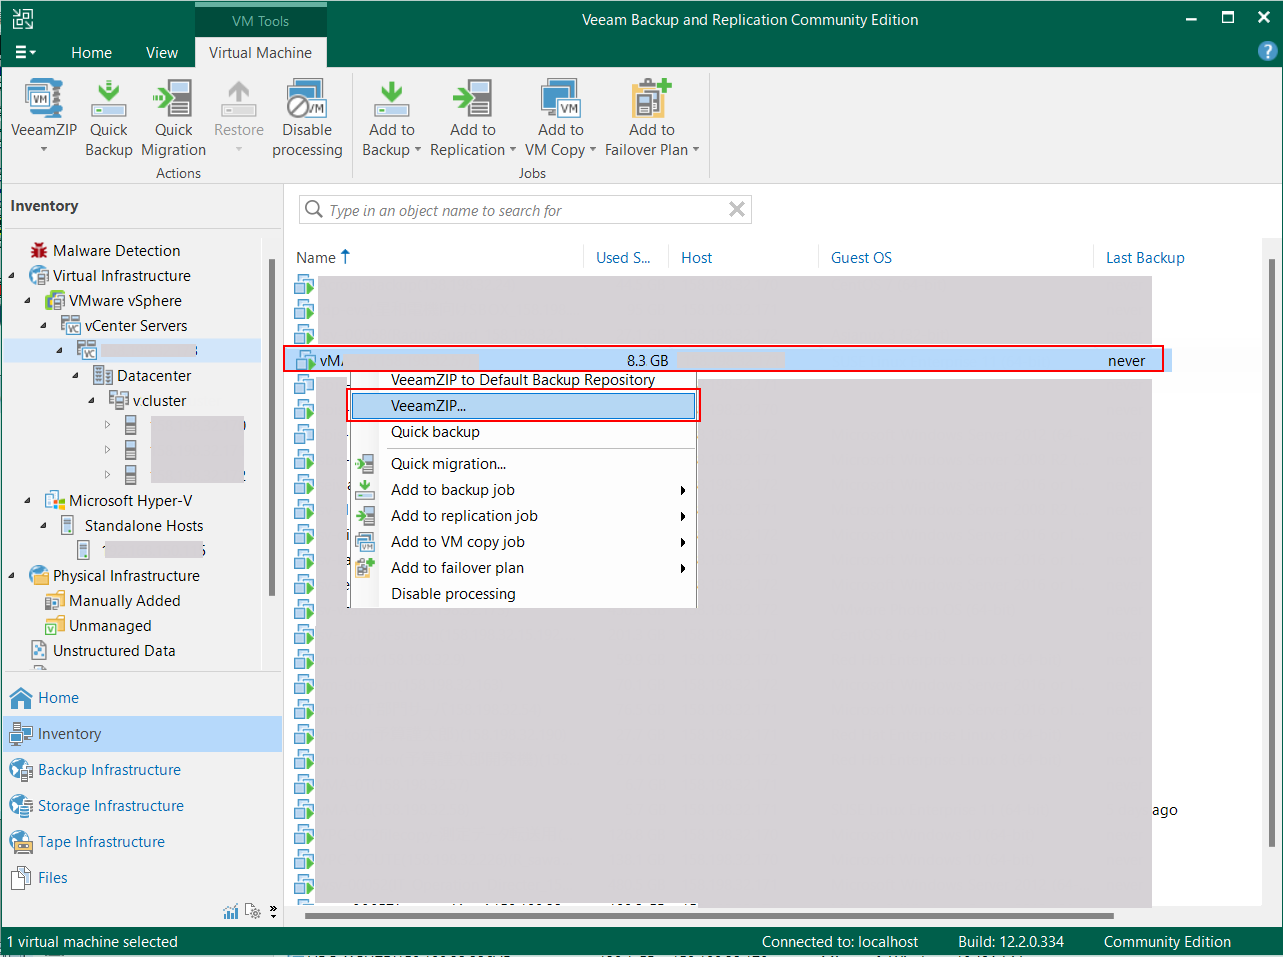Go to Backup Infrastructure view
Screen dimensions: 1283x957
click(142, 770)
